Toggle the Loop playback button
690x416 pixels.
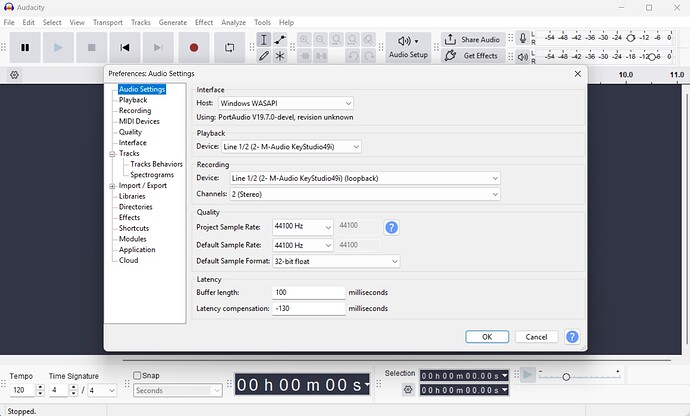coord(229,48)
